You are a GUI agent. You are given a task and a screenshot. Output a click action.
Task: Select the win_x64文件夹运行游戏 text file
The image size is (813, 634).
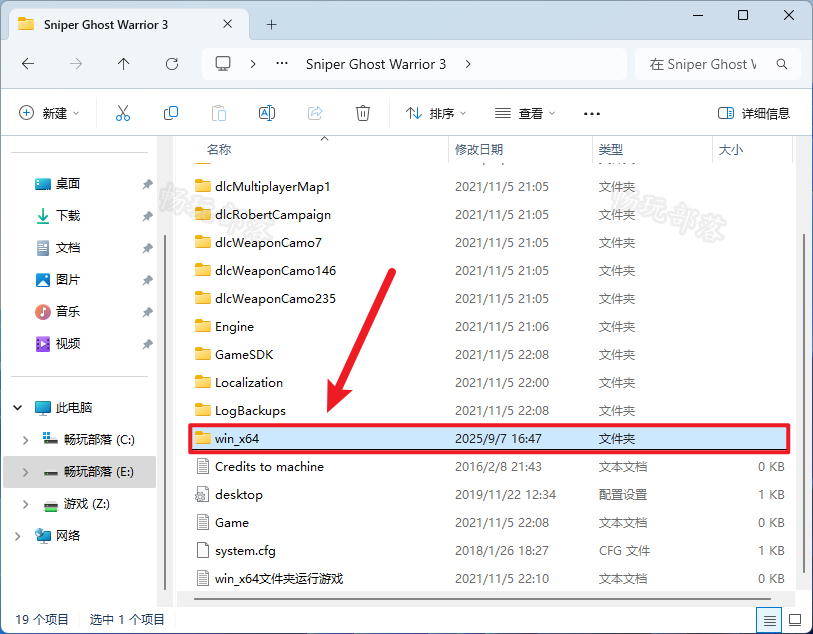pyautogui.click(x=279, y=579)
